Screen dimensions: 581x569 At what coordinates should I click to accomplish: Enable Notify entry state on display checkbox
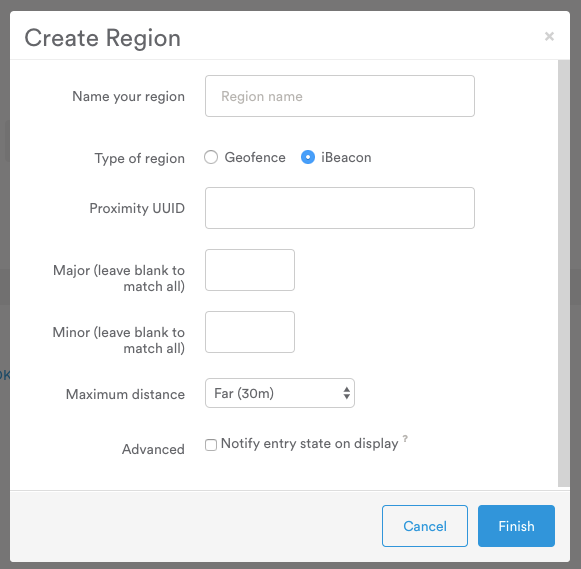(211, 445)
